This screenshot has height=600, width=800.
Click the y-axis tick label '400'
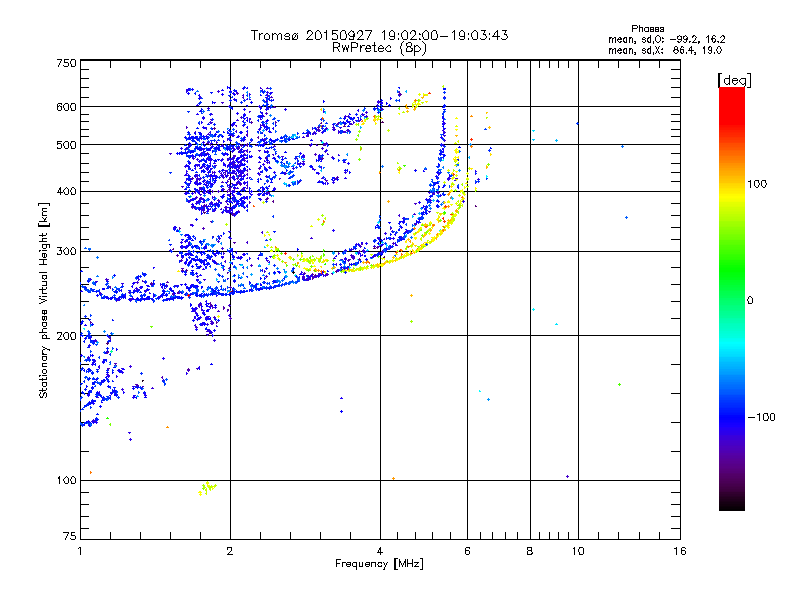(x=66, y=191)
